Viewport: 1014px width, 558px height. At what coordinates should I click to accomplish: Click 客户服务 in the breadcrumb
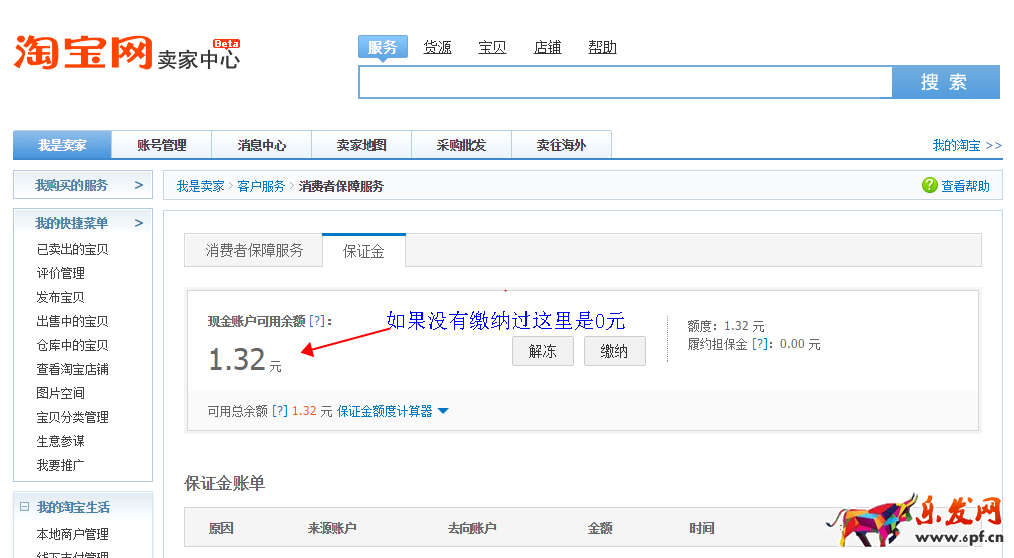click(x=261, y=186)
